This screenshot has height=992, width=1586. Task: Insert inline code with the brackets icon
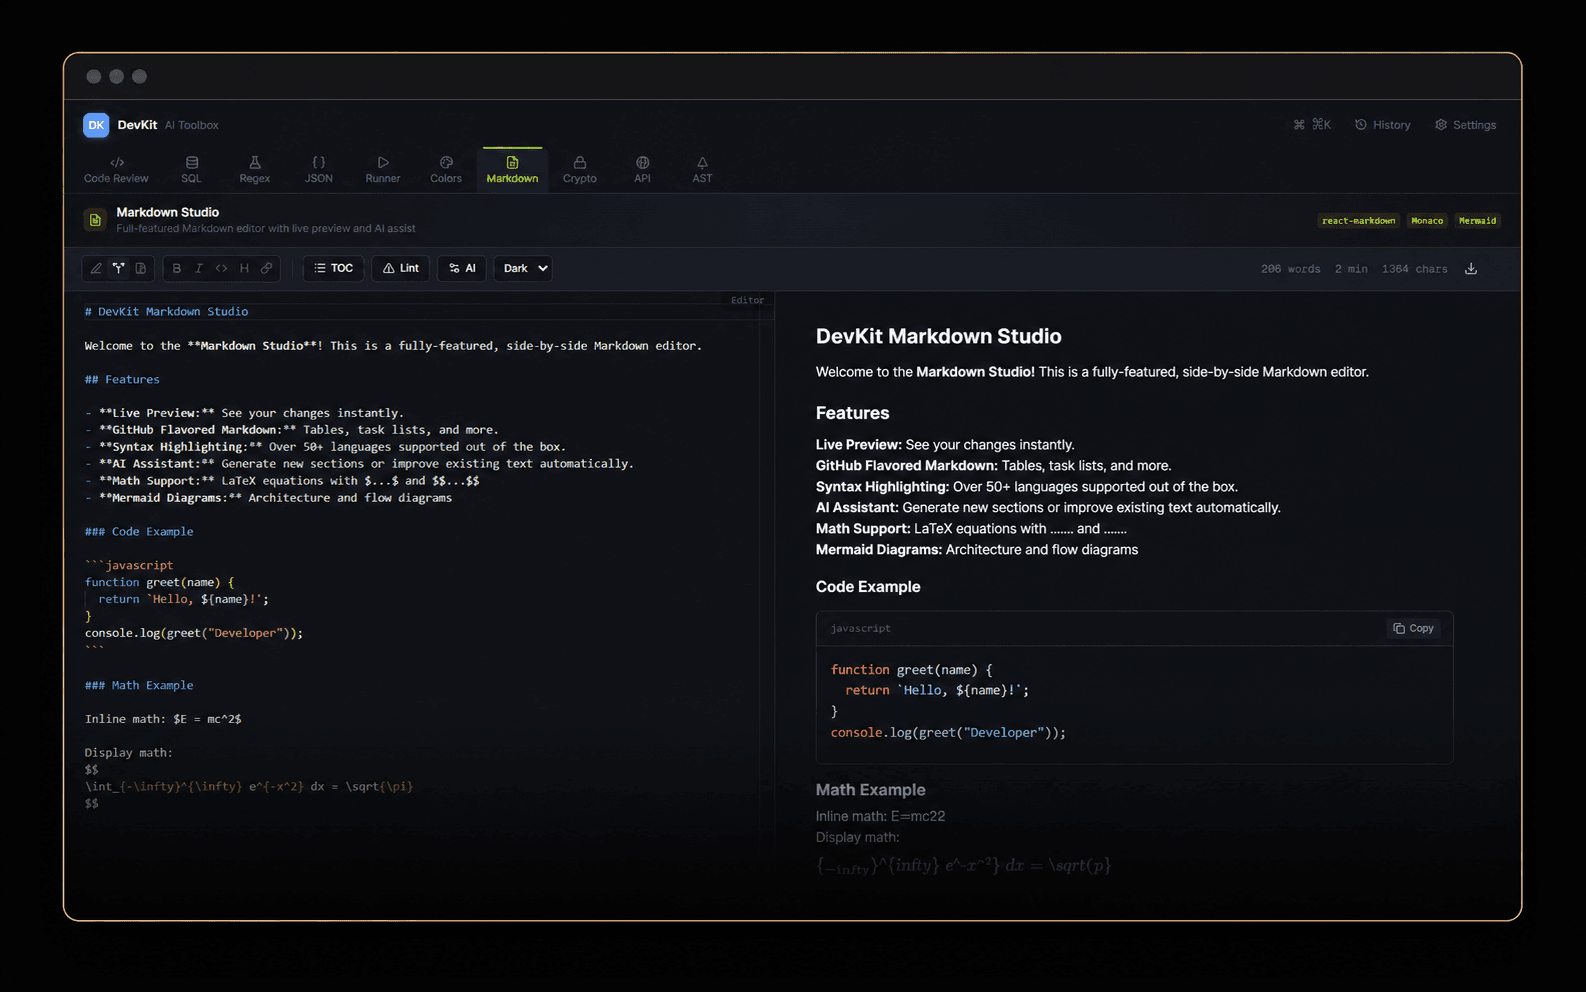(x=221, y=268)
